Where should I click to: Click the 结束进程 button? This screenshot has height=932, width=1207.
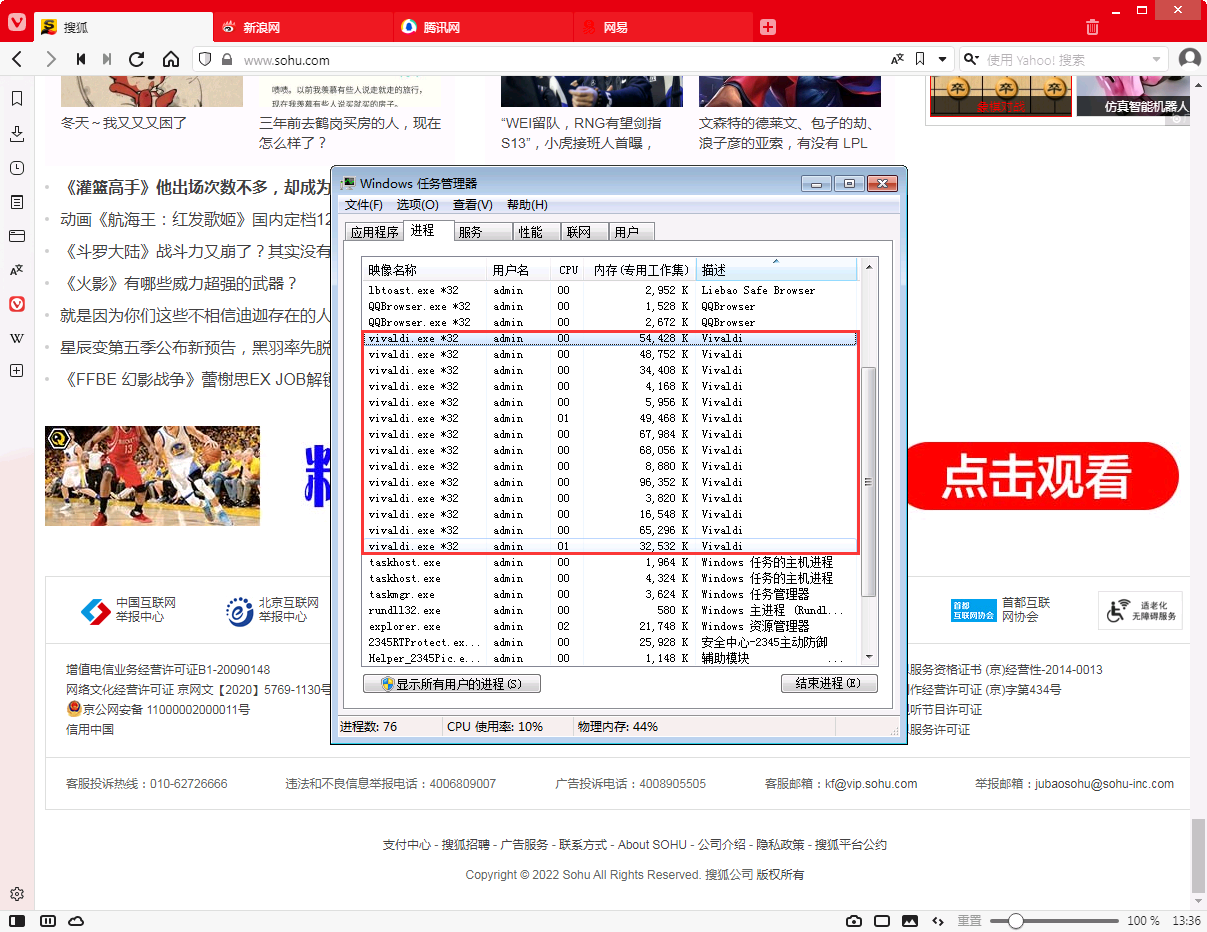pos(829,684)
